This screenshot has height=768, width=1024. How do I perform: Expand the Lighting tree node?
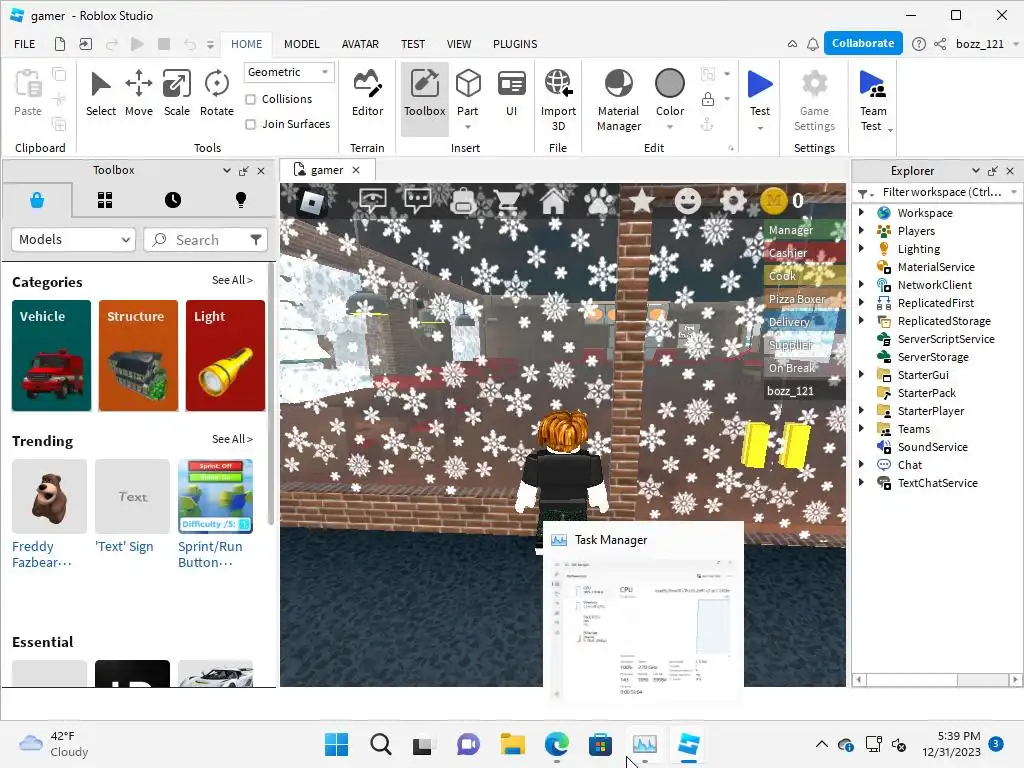click(x=861, y=248)
